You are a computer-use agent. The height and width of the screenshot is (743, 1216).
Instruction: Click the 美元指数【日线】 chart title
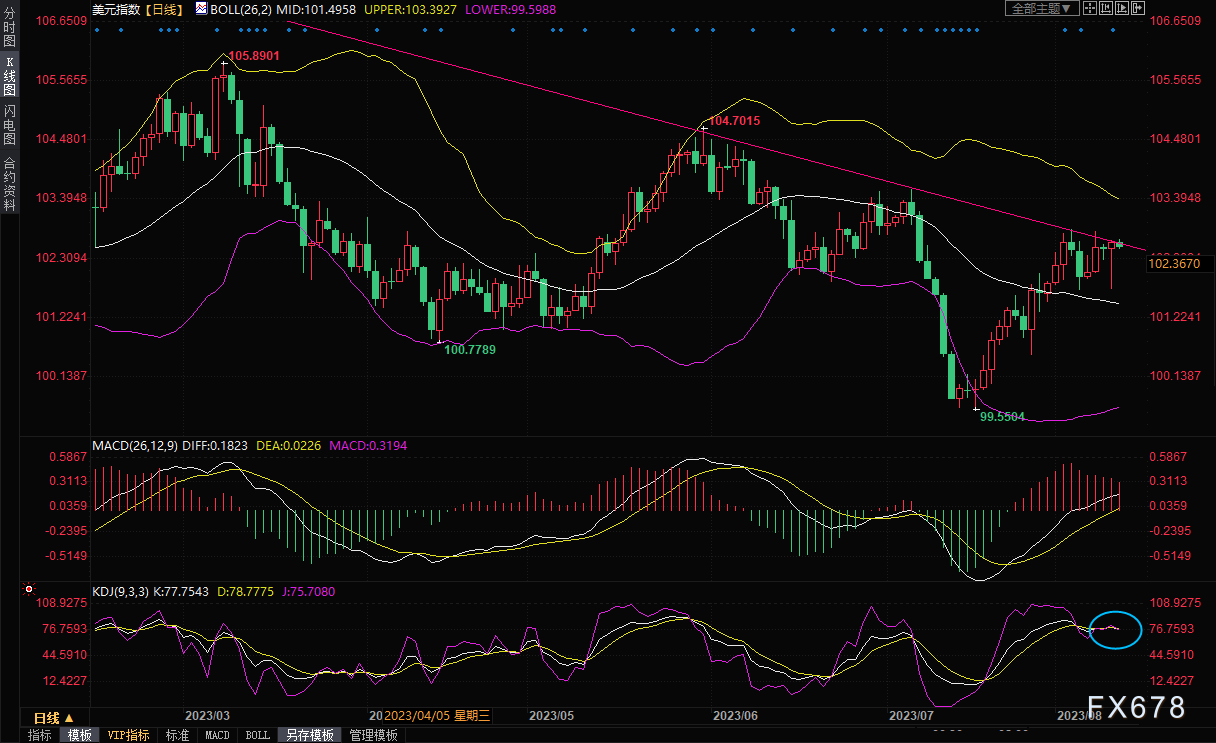[137, 8]
